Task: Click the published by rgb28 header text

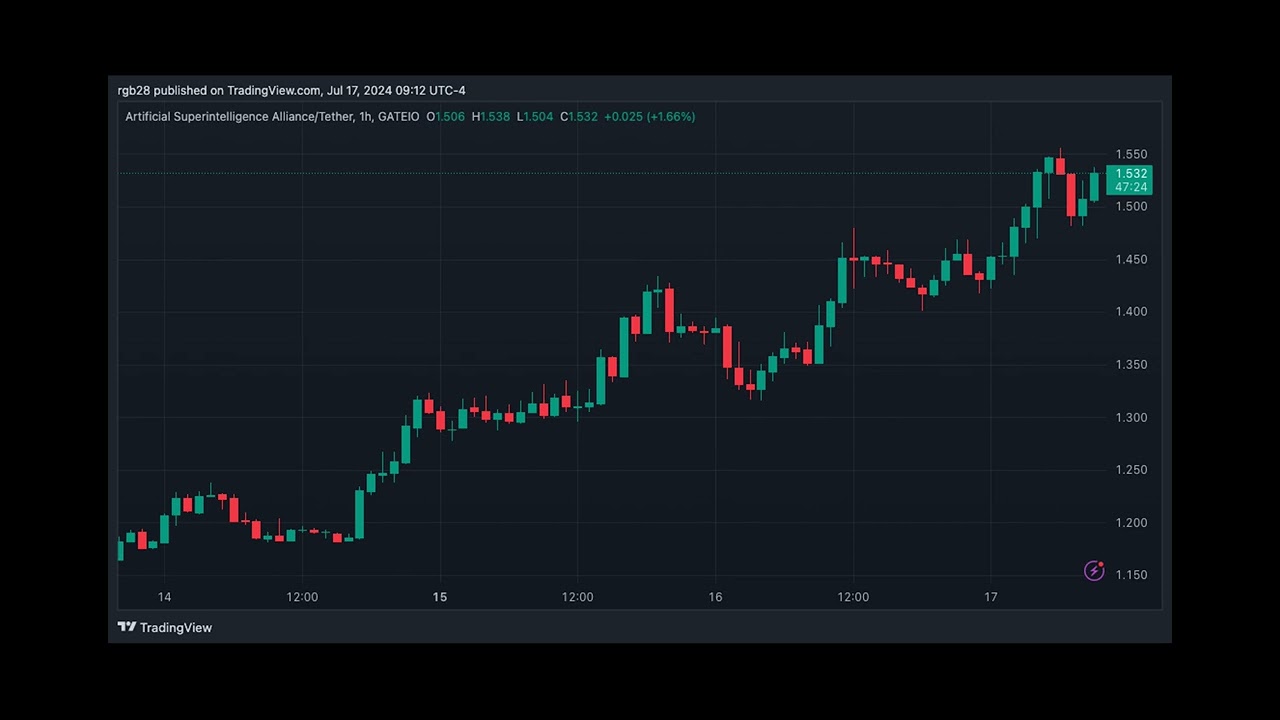Action: (x=291, y=90)
